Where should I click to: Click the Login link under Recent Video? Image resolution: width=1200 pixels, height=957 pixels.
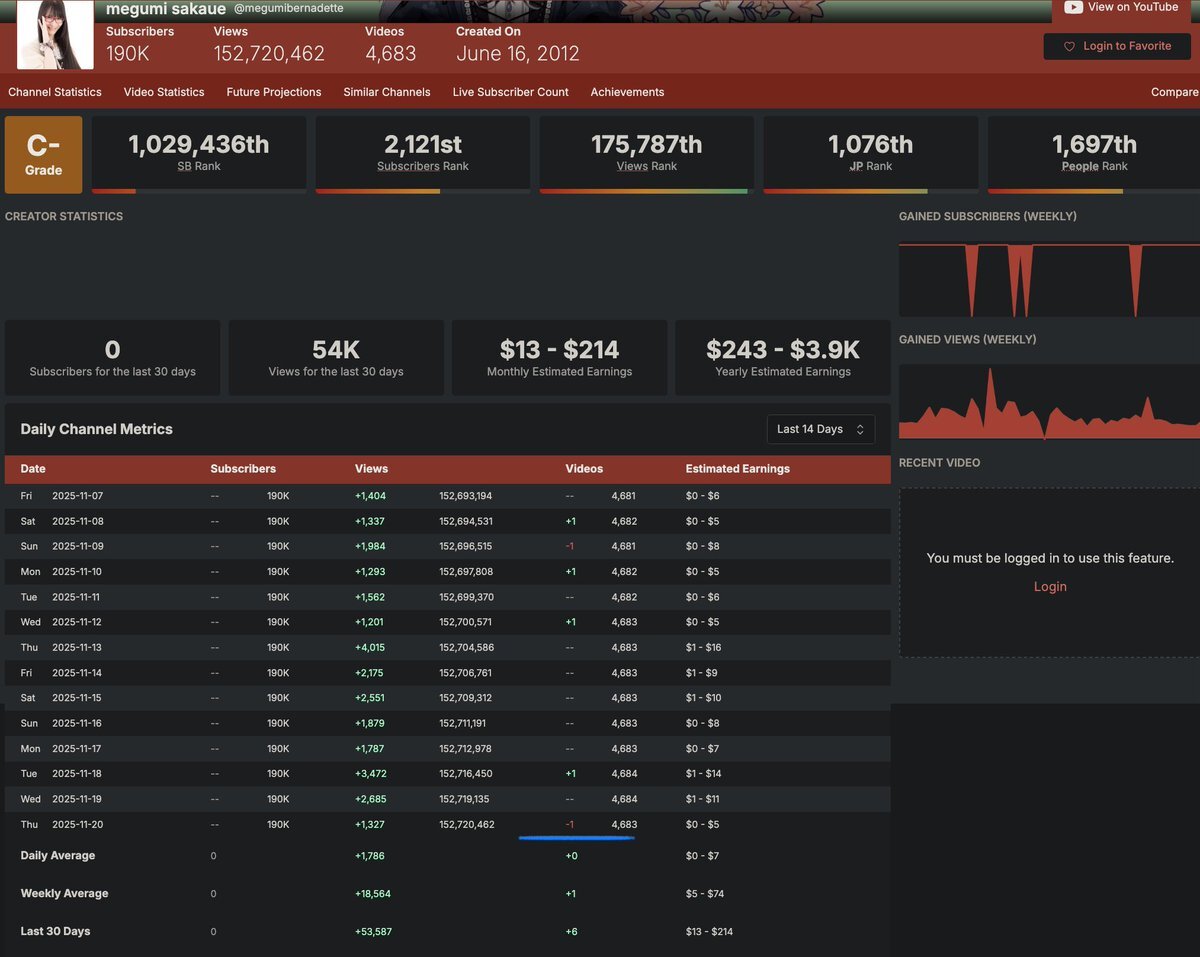[x=1050, y=587]
